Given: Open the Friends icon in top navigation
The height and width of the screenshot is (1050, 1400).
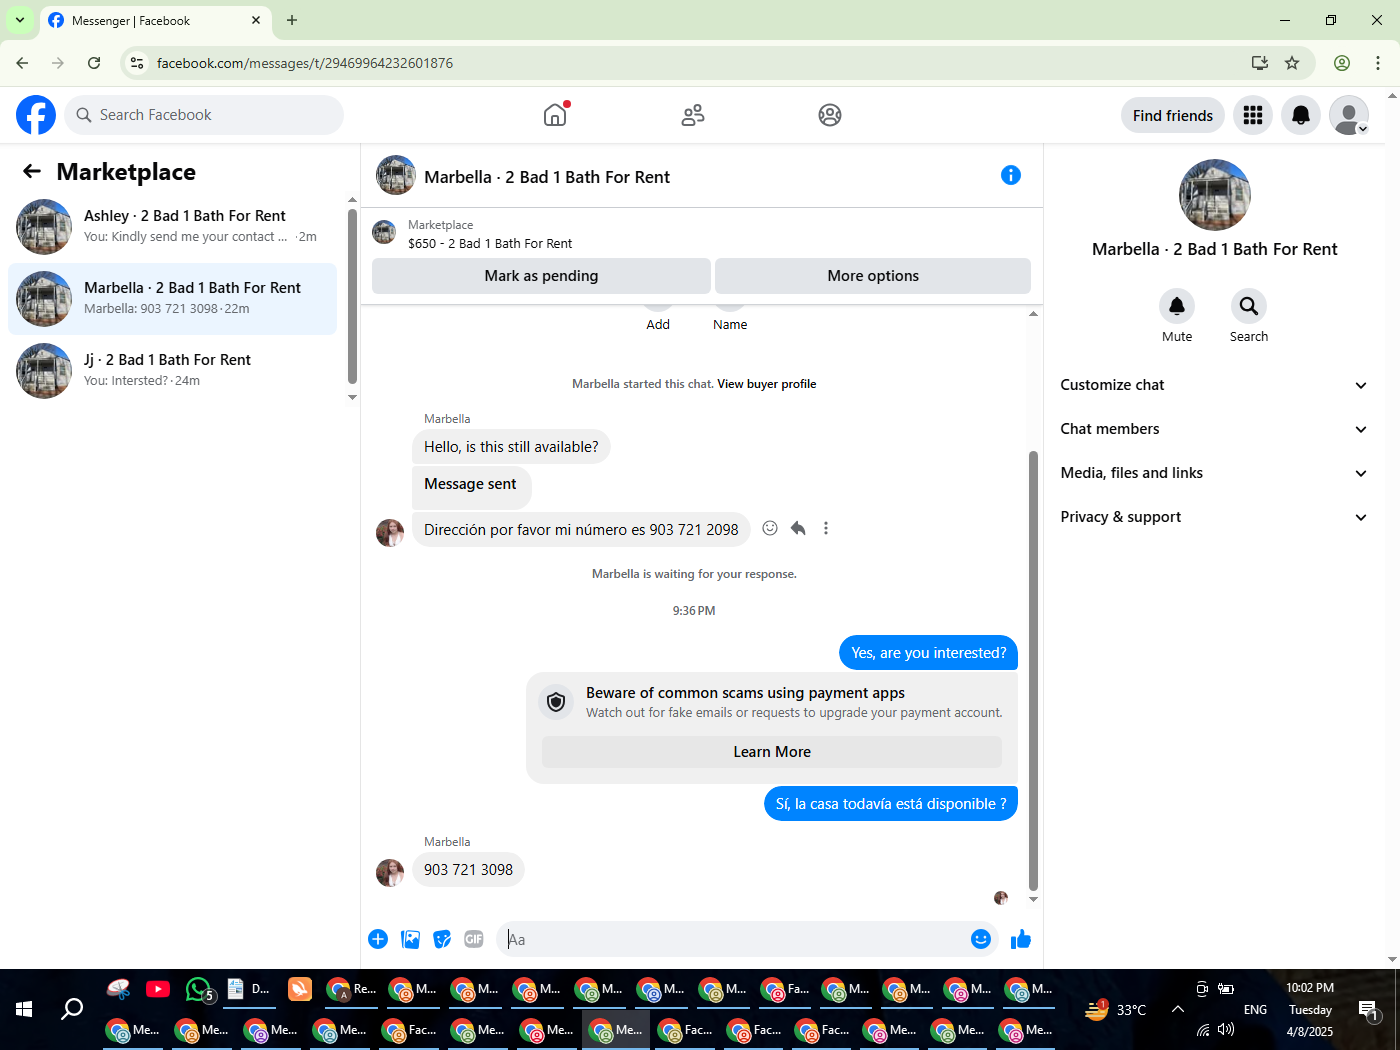Looking at the screenshot, I should pos(692,115).
